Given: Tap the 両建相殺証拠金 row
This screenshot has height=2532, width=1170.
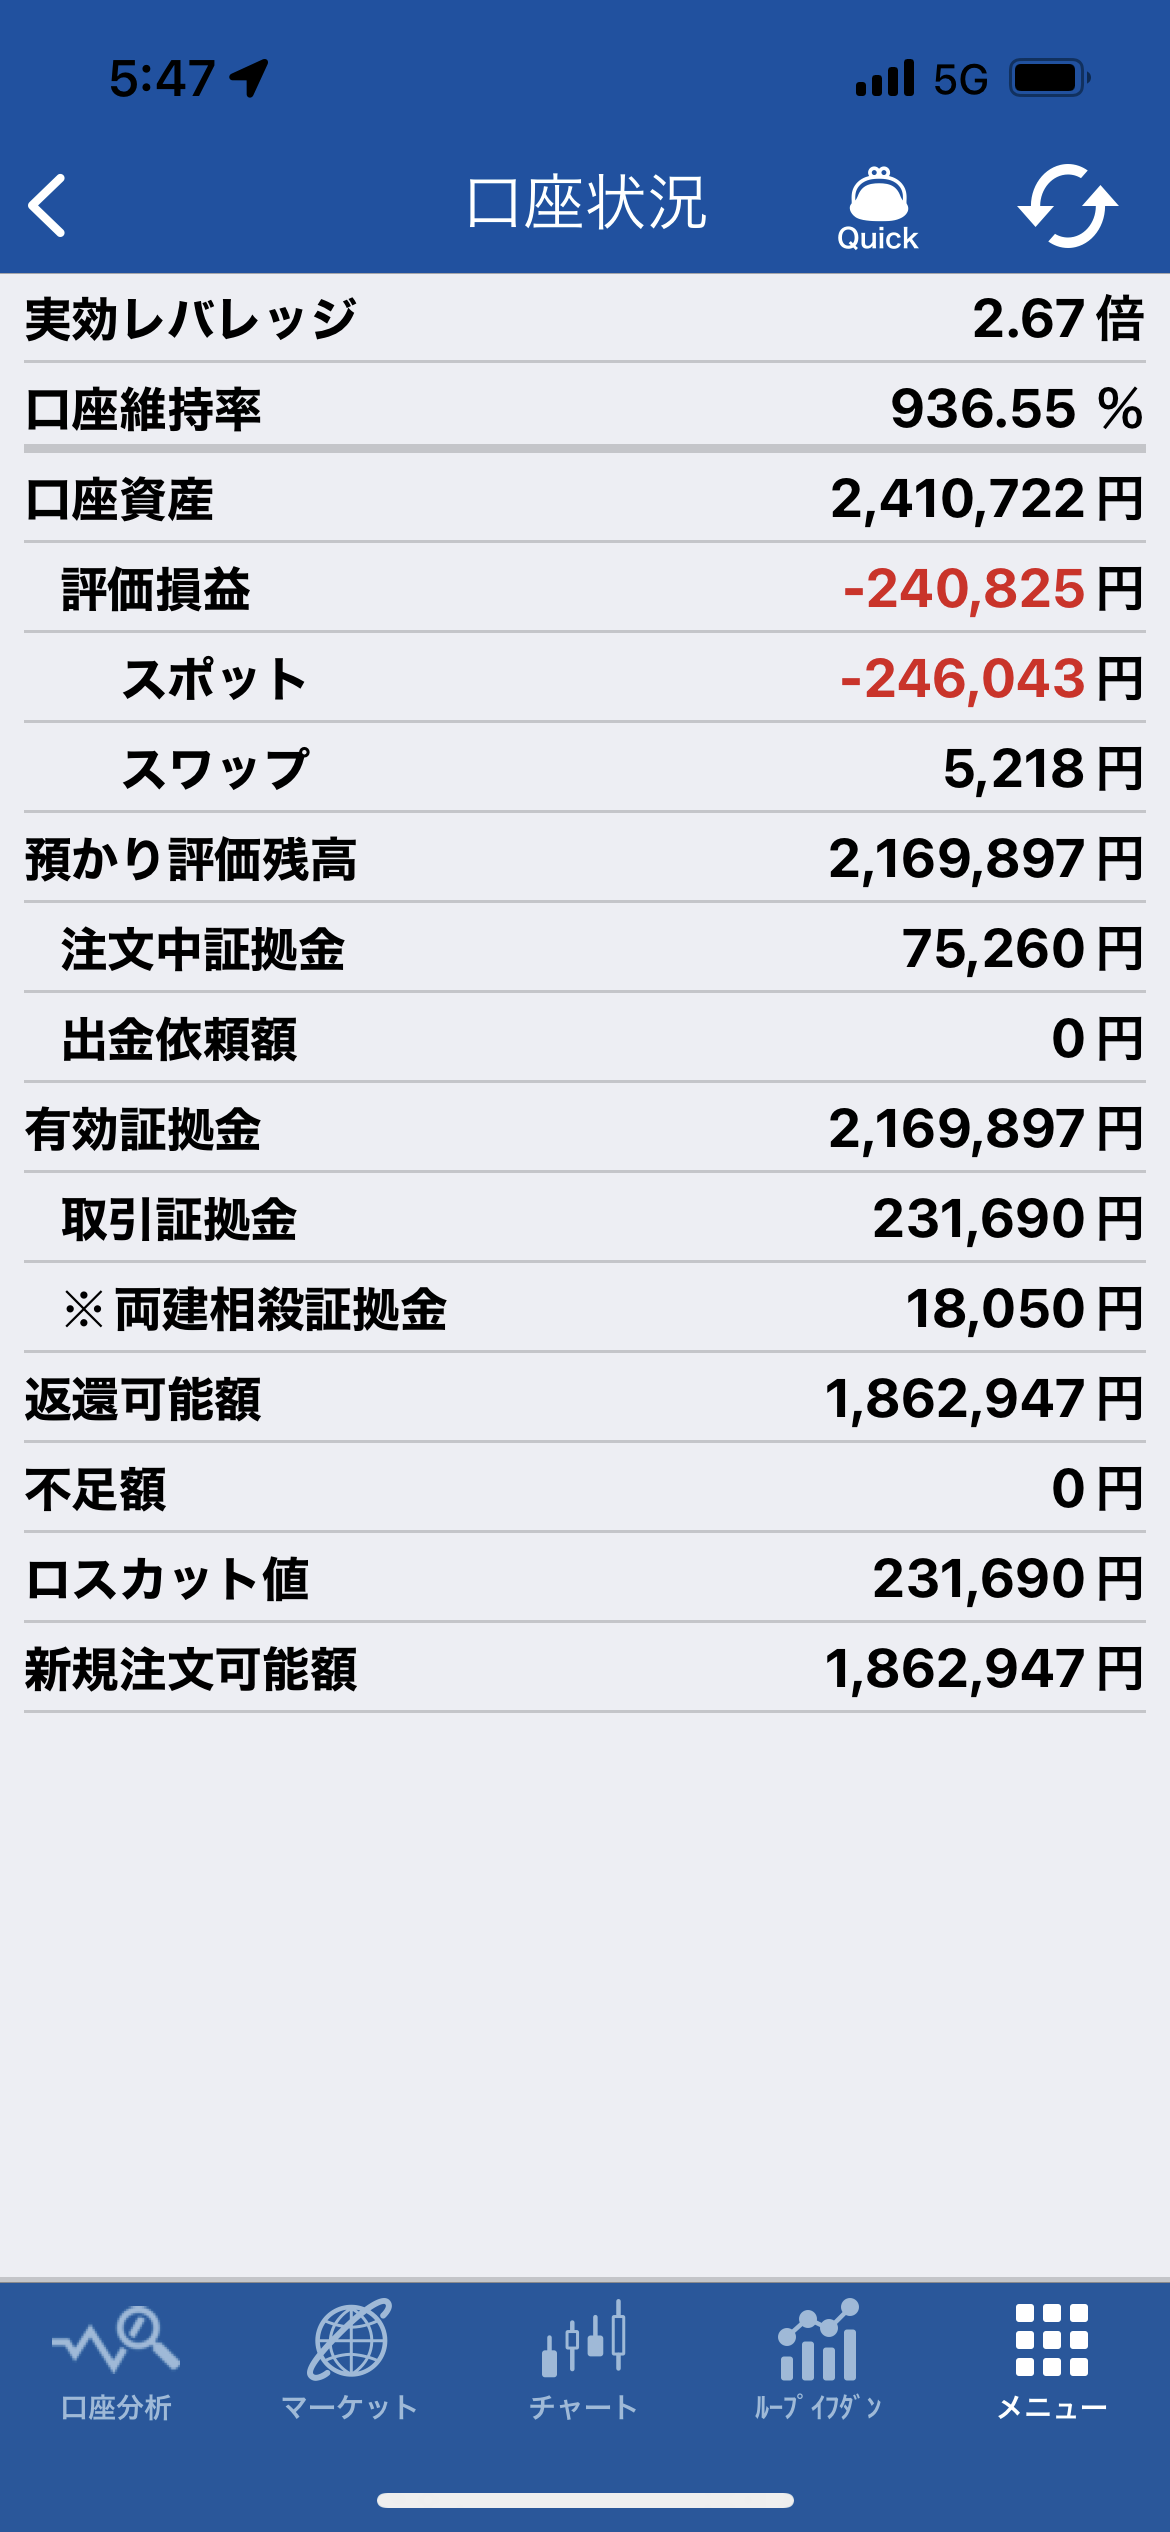Looking at the screenshot, I should (x=585, y=1309).
